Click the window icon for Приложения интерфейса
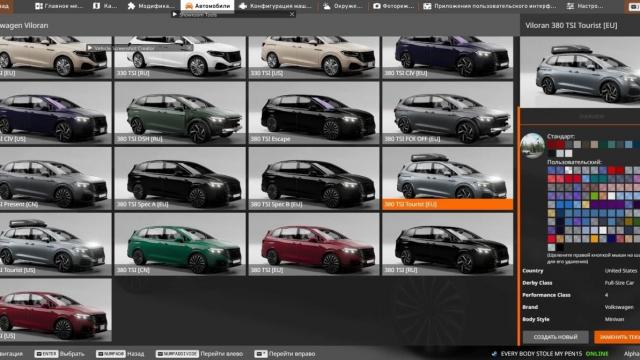This screenshot has height=360, width=640. point(427,6)
